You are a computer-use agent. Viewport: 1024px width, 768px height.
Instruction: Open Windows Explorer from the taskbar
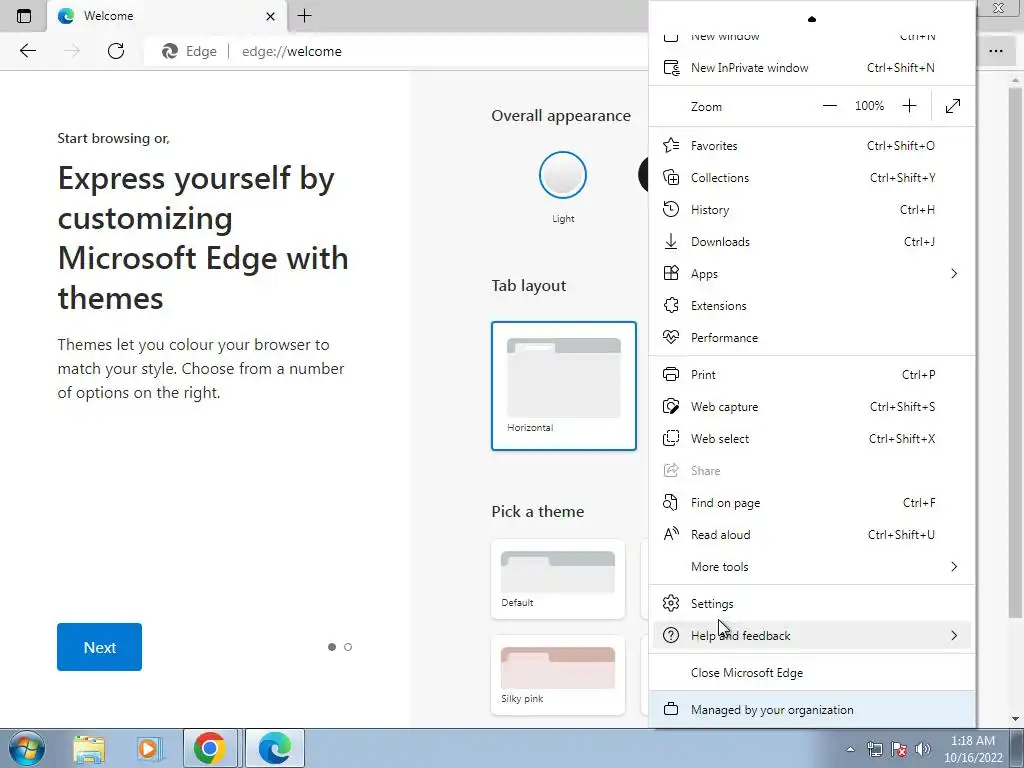coord(89,748)
